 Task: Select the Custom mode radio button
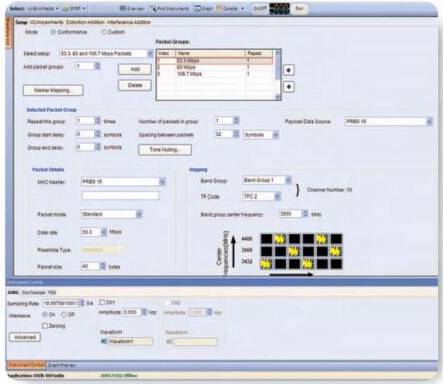click(x=104, y=32)
